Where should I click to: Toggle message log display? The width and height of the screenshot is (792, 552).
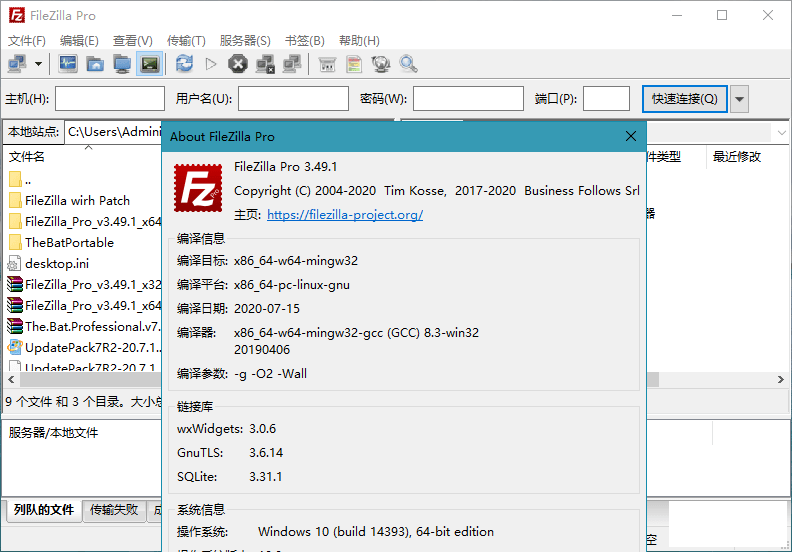coord(68,64)
